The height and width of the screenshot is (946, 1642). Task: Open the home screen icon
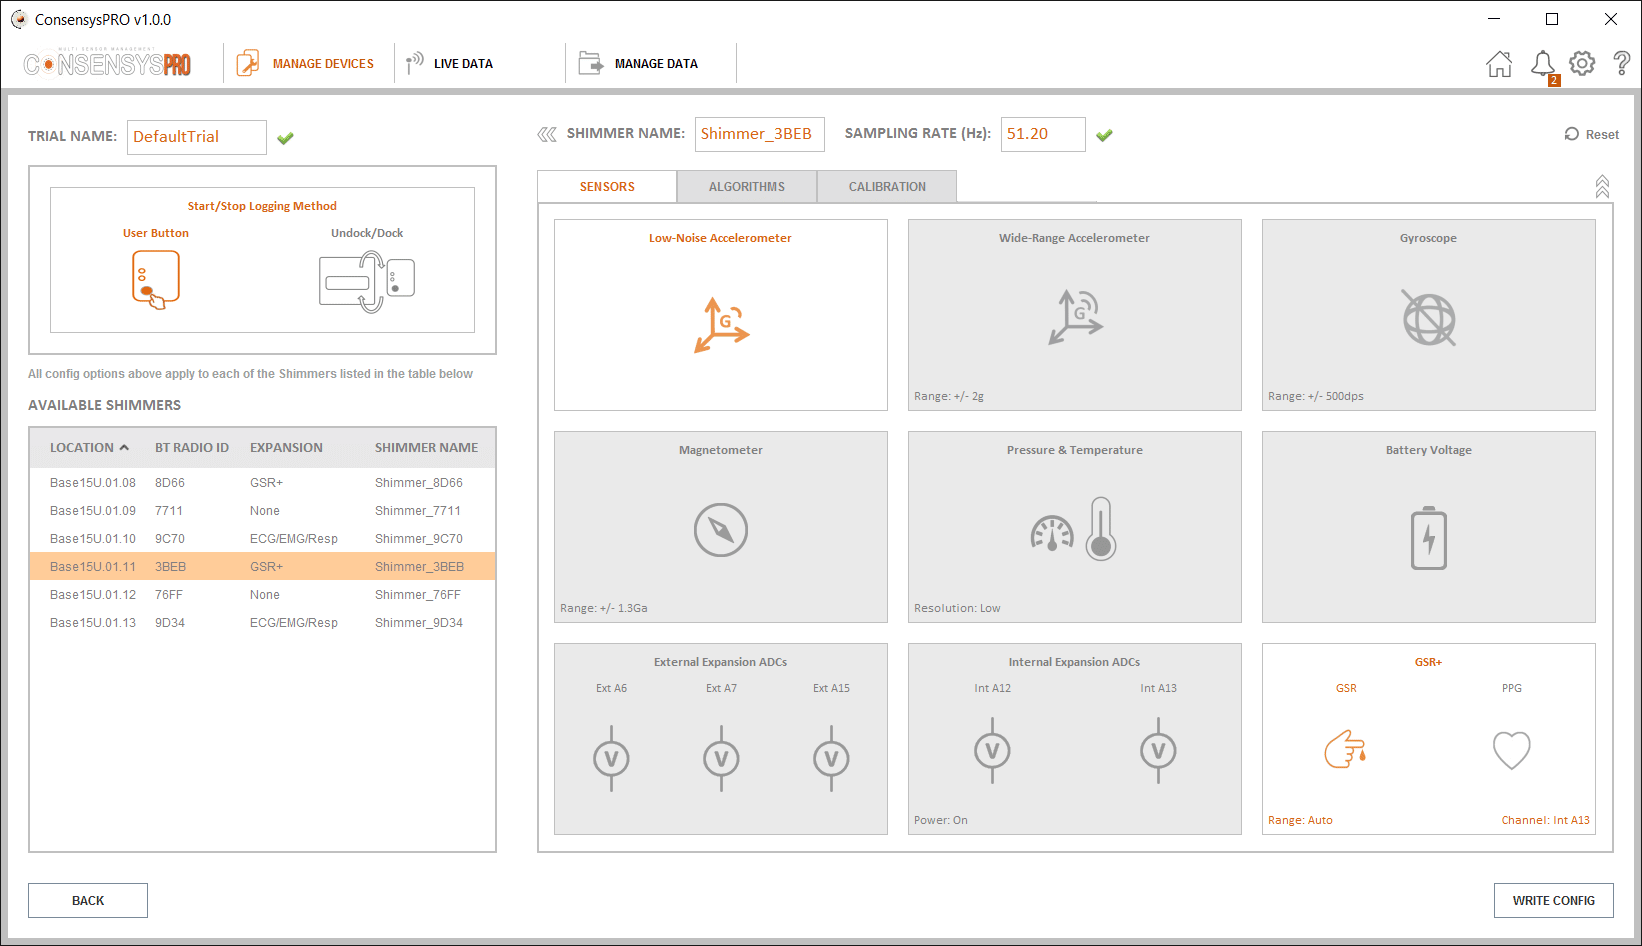coord(1499,64)
